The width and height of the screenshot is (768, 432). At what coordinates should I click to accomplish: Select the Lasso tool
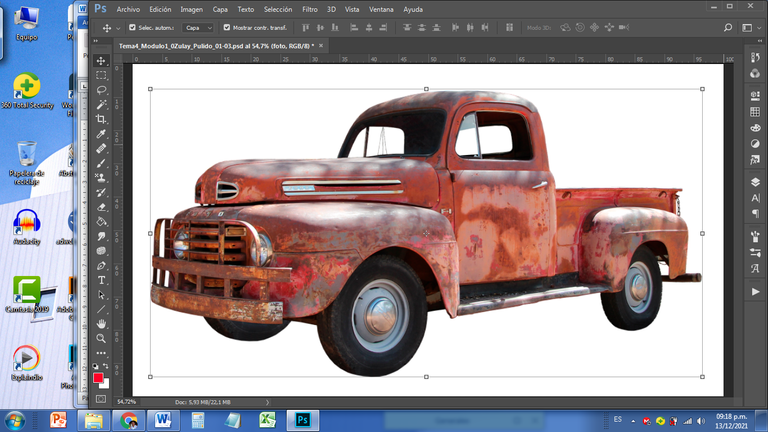point(102,90)
